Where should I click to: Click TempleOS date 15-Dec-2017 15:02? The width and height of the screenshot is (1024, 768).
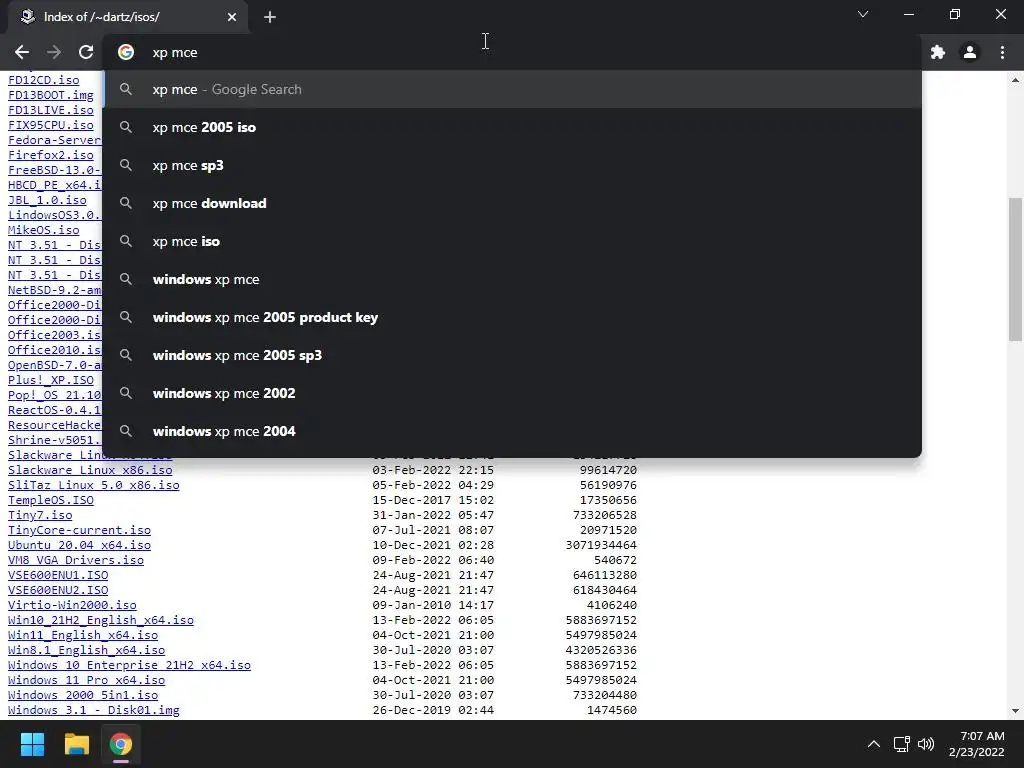[x=433, y=500]
